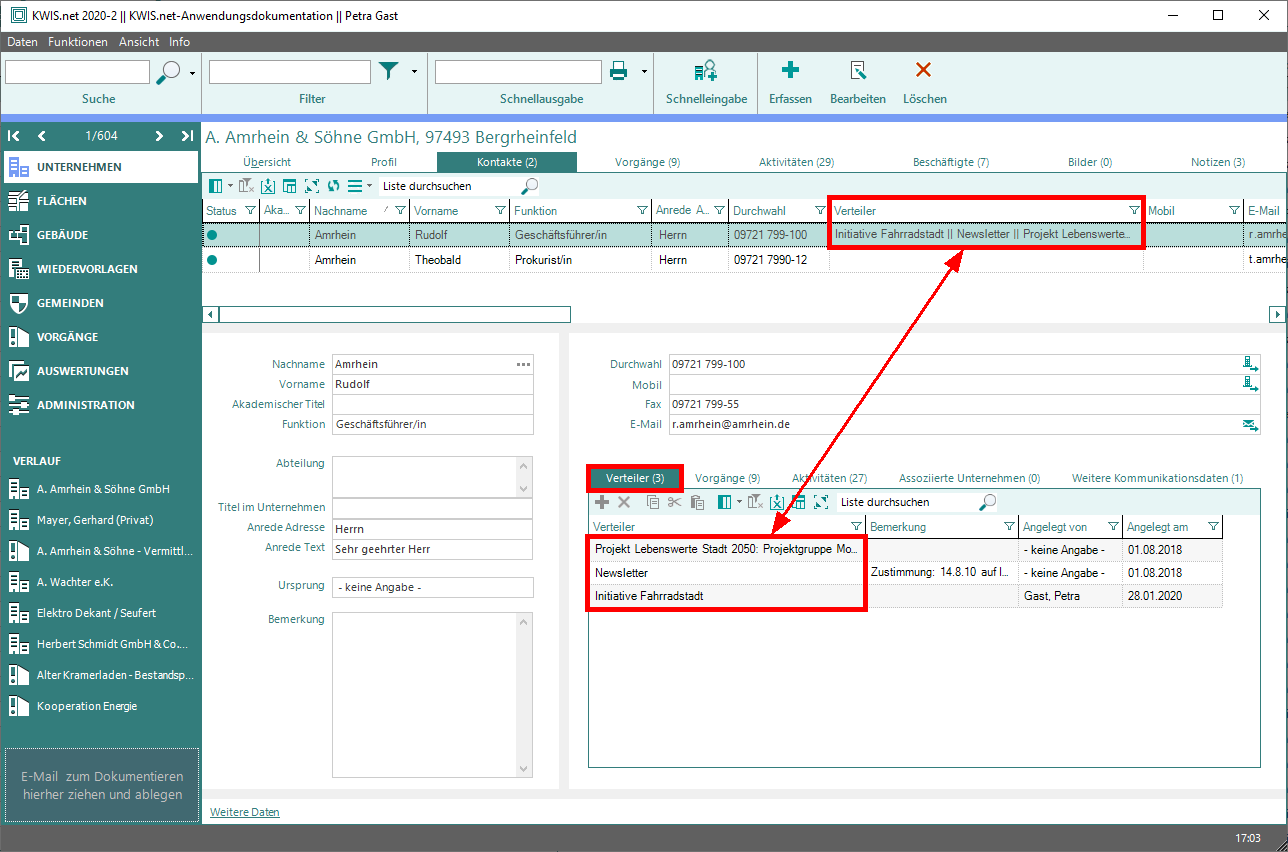Click the cut scissors icon in the Verteiler toolbar
The image size is (1288, 852).
pos(675,502)
